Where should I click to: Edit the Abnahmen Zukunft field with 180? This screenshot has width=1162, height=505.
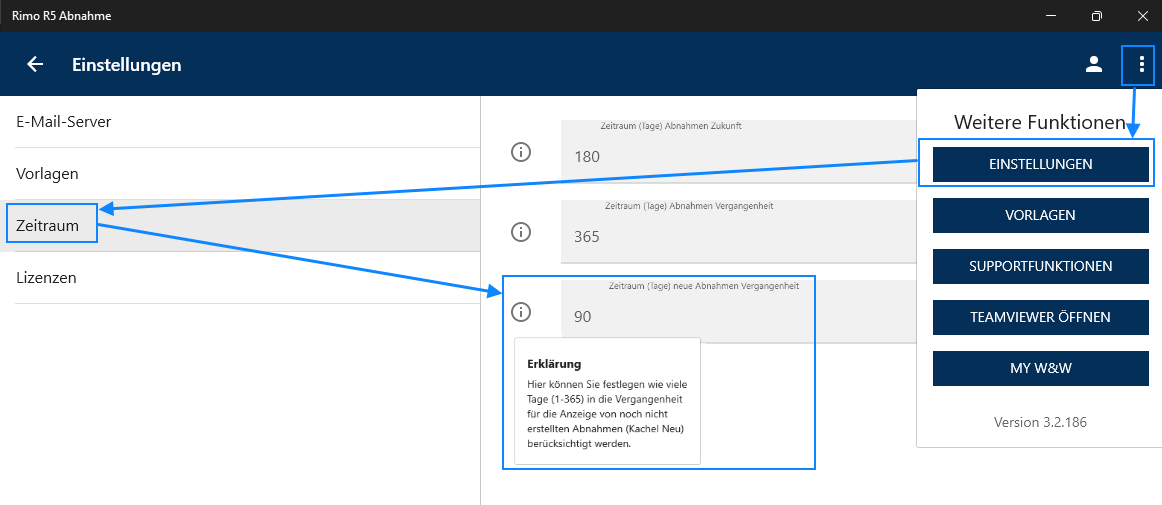tap(739, 151)
